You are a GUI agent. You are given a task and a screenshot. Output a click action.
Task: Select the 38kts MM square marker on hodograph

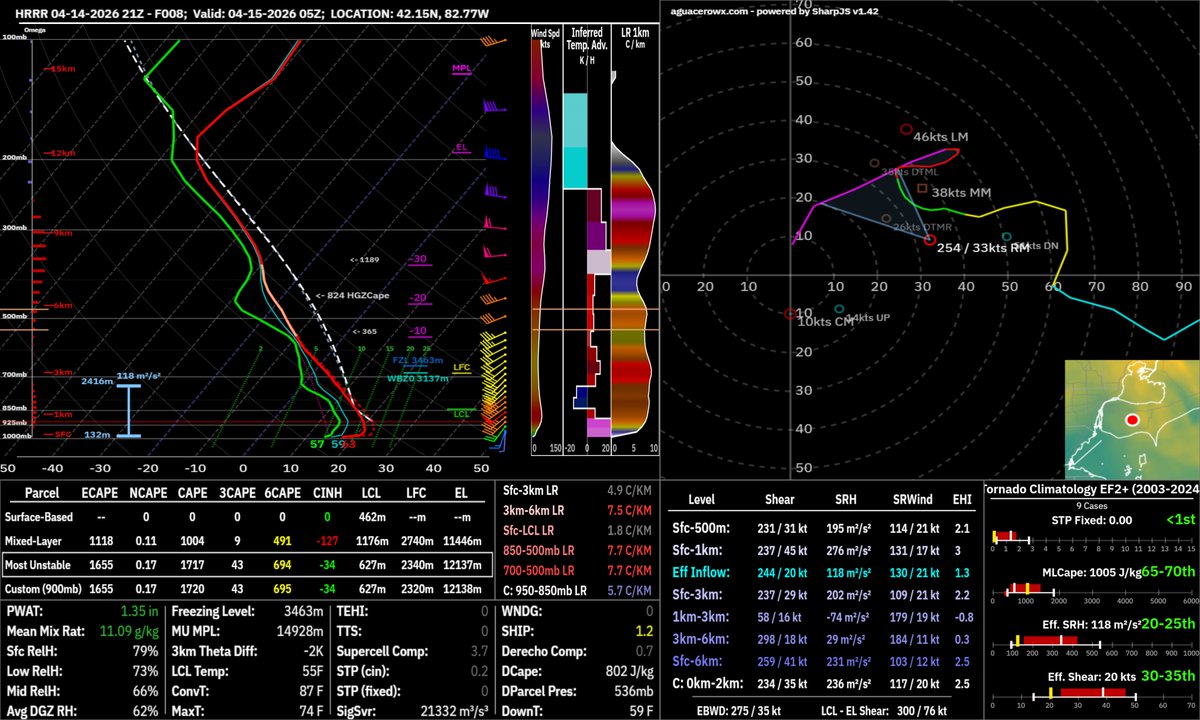(921, 187)
